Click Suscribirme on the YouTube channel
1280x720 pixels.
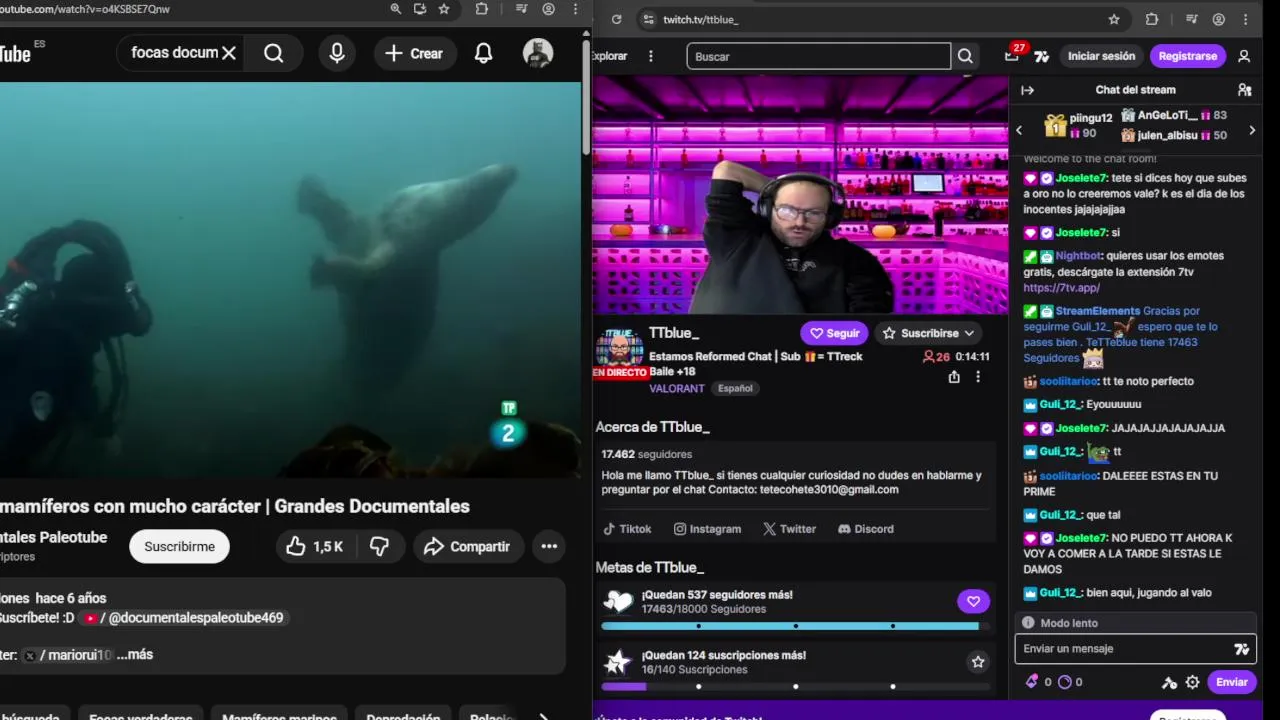(179, 547)
